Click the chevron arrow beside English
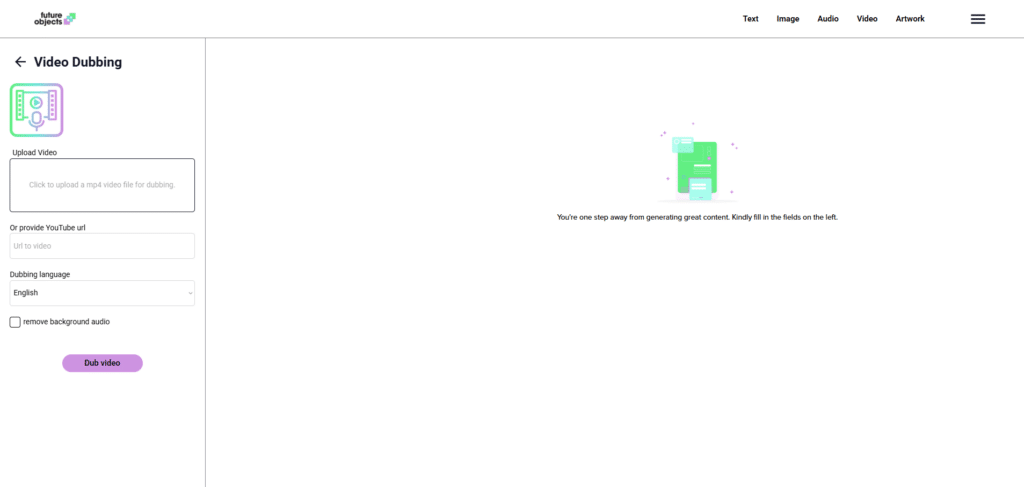The image size is (1024, 487). pyautogui.click(x=189, y=293)
